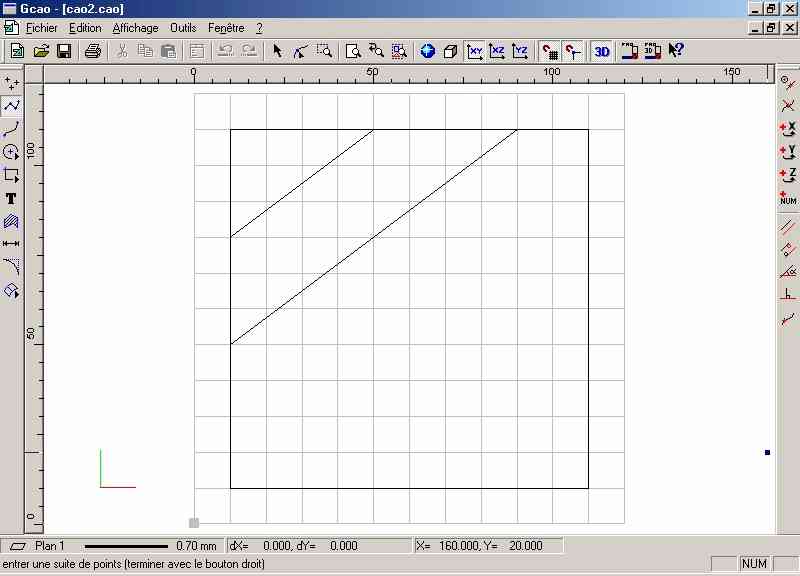Viewport: 800px width, 576px height.
Task: Open the Outils menu
Action: tap(183, 28)
